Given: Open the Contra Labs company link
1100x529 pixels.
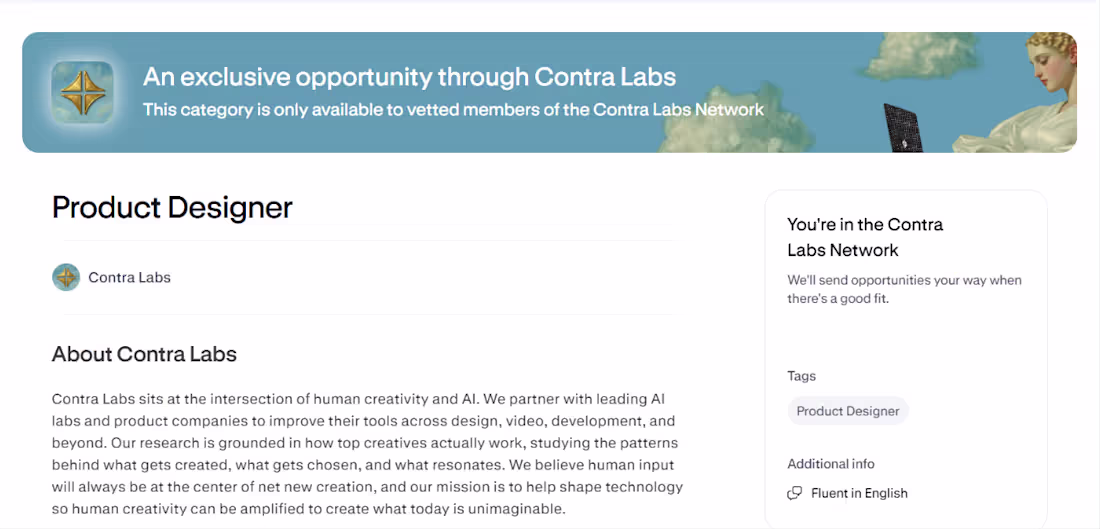Looking at the screenshot, I should coord(129,277).
